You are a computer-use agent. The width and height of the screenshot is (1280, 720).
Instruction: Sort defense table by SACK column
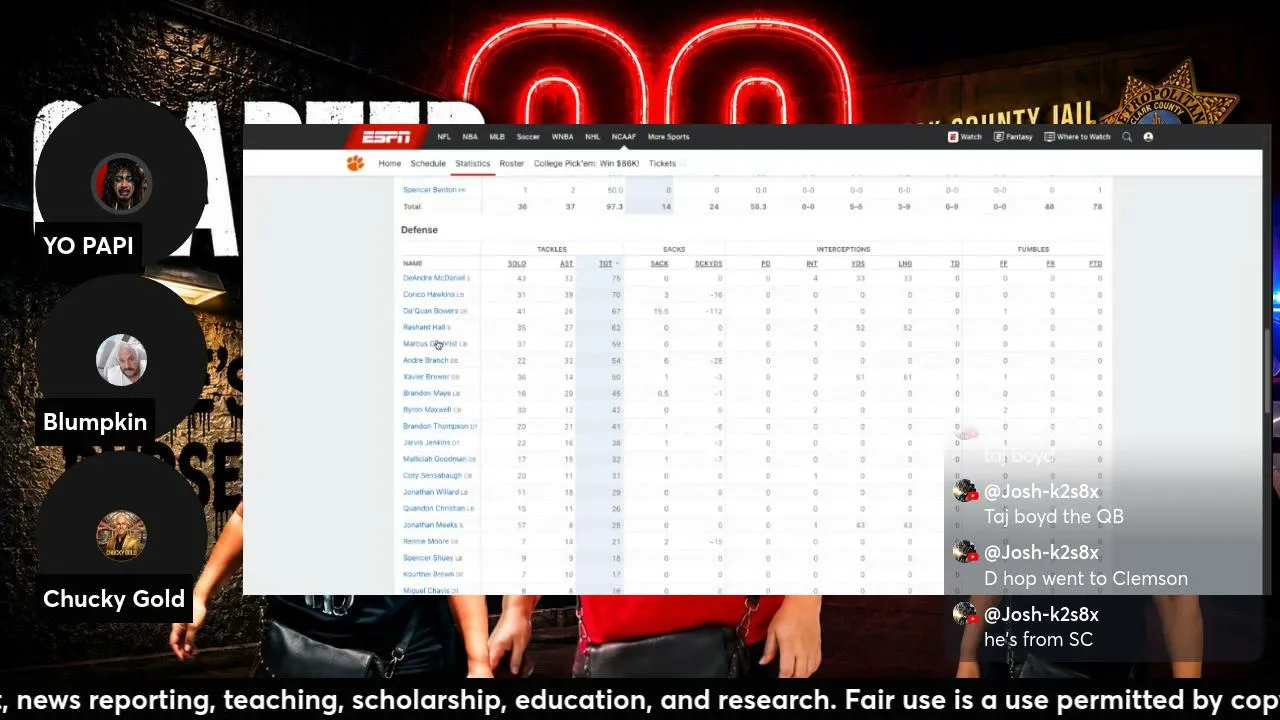tap(660, 264)
